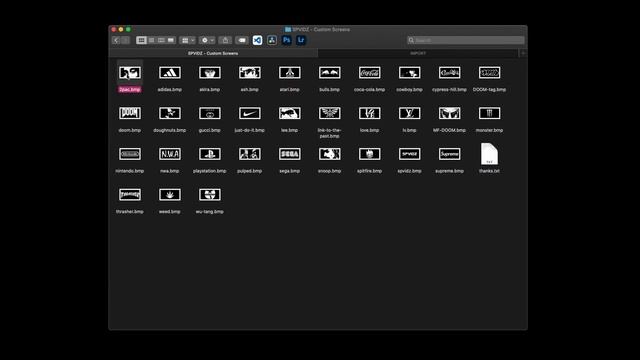The height and width of the screenshot is (360, 640).
Task: Switch to SPVIDZ - Custom Screens tab
Action: [x=213, y=53]
